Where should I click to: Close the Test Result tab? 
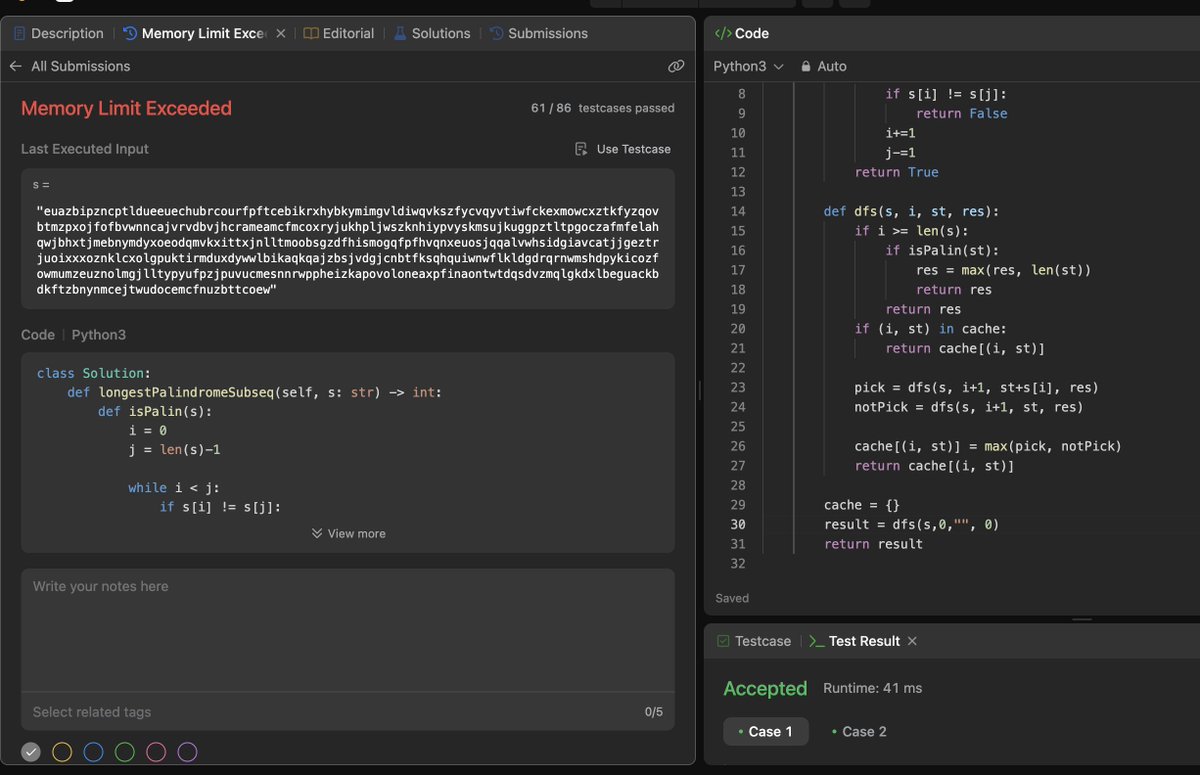coord(912,641)
